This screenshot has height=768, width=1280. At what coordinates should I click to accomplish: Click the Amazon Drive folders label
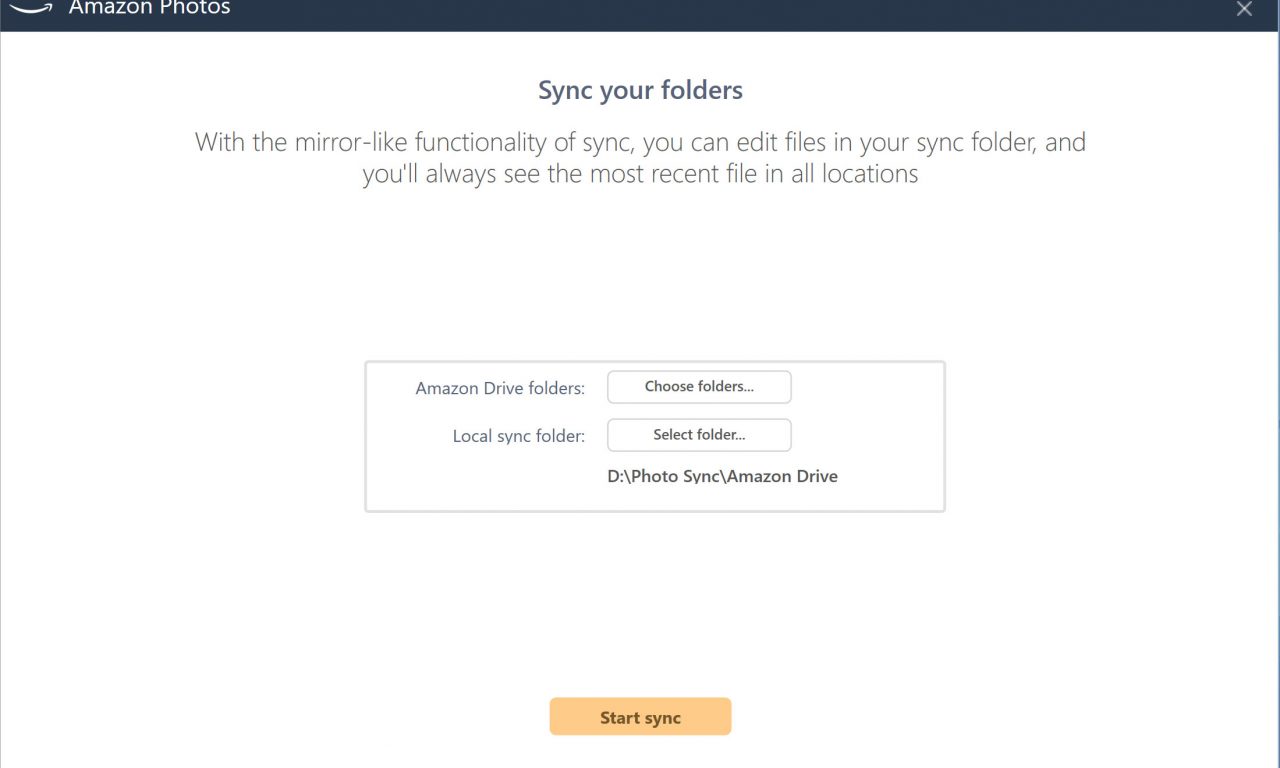click(500, 388)
